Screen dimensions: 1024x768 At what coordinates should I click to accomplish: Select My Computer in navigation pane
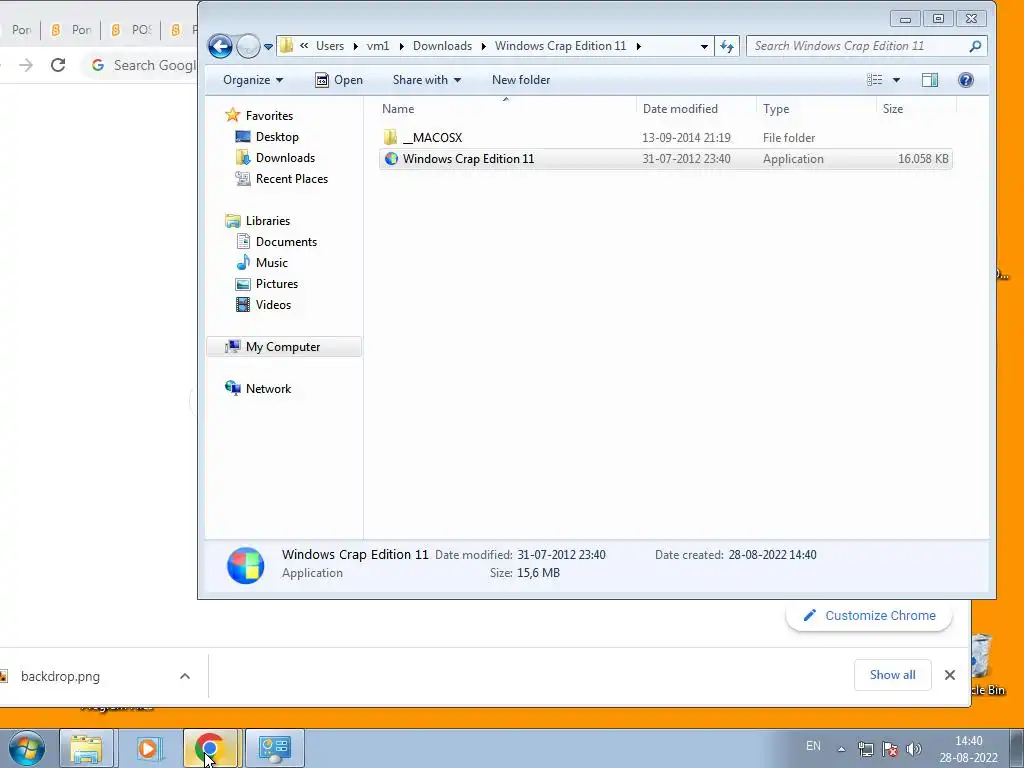tap(283, 347)
